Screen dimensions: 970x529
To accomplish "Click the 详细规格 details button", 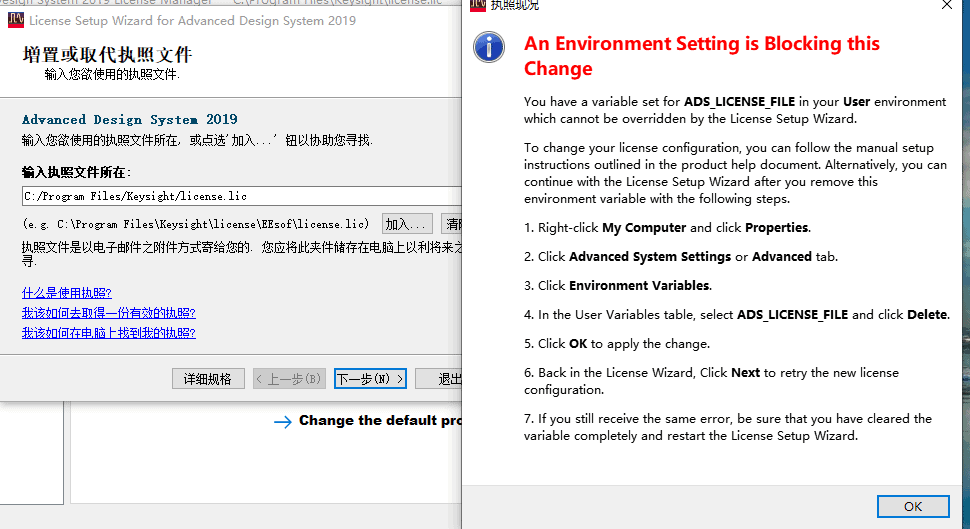I will (x=208, y=379).
